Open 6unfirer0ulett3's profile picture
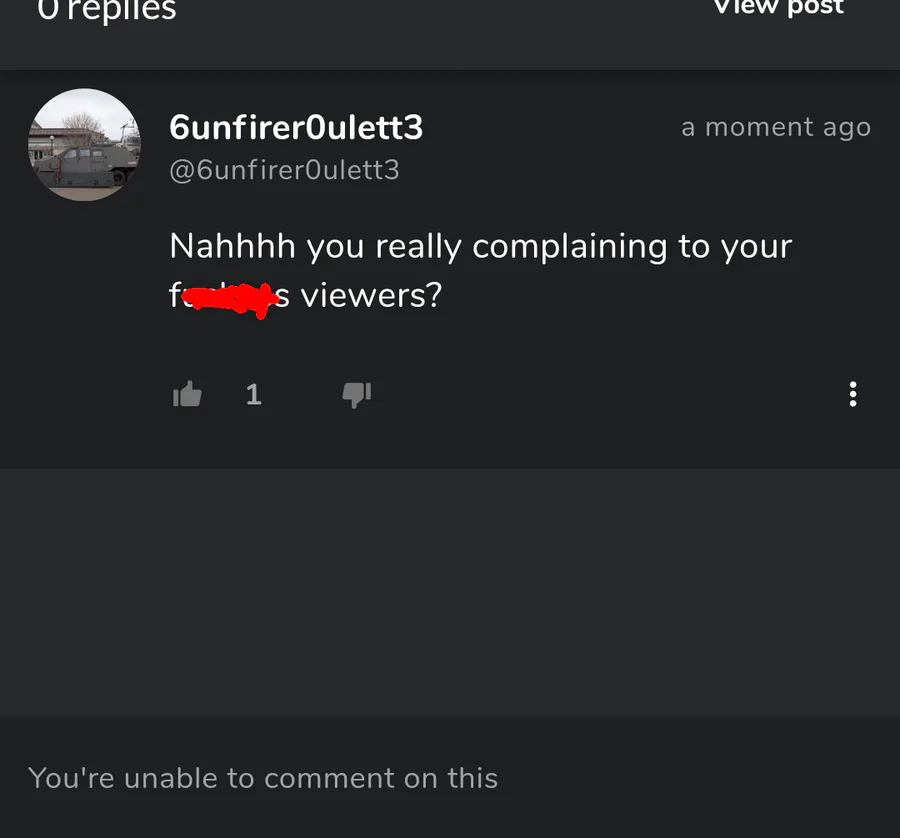The image size is (900, 838). [x=84, y=145]
